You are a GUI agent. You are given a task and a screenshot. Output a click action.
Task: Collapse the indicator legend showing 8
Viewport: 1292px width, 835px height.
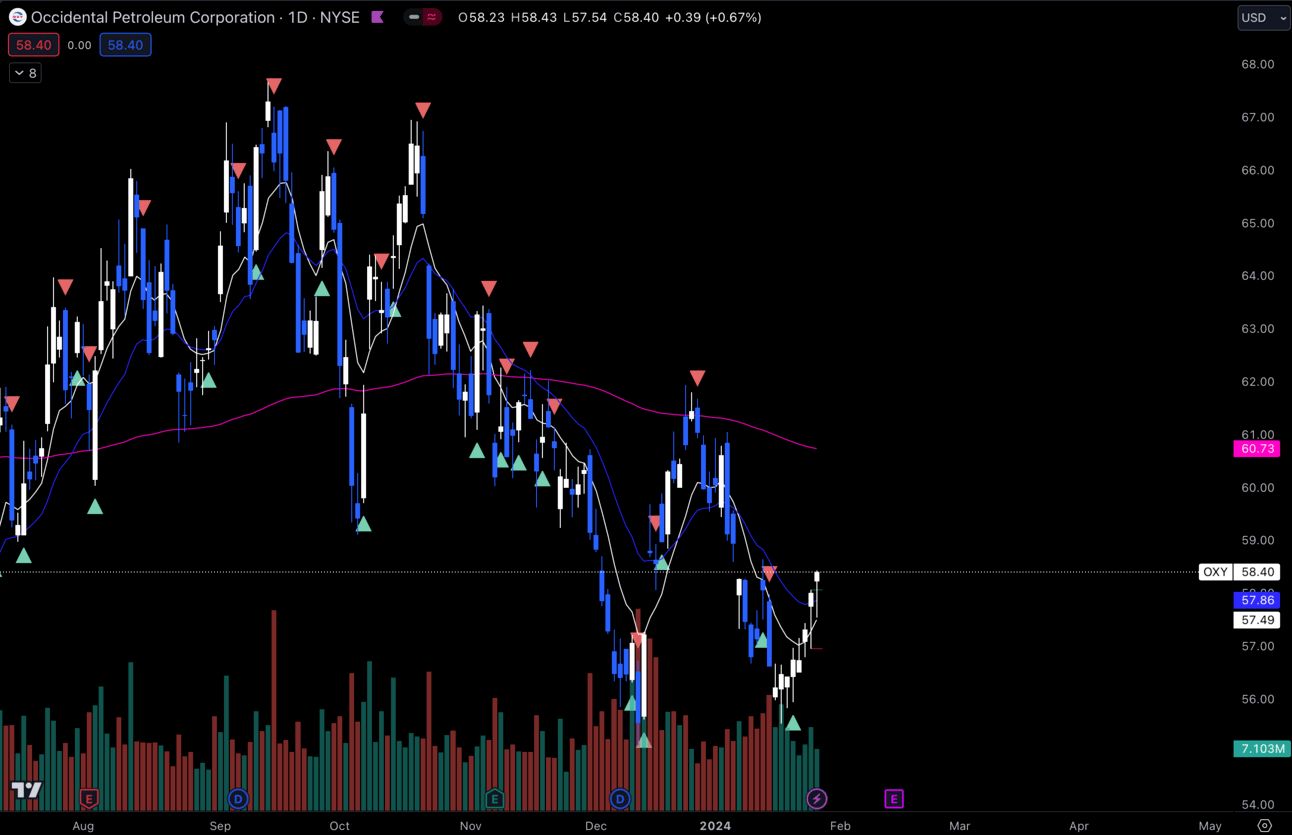25,73
